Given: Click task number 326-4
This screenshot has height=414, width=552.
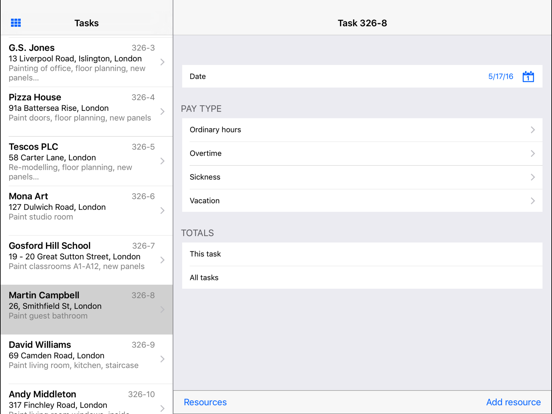Looking at the screenshot, I should pos(143,97).
